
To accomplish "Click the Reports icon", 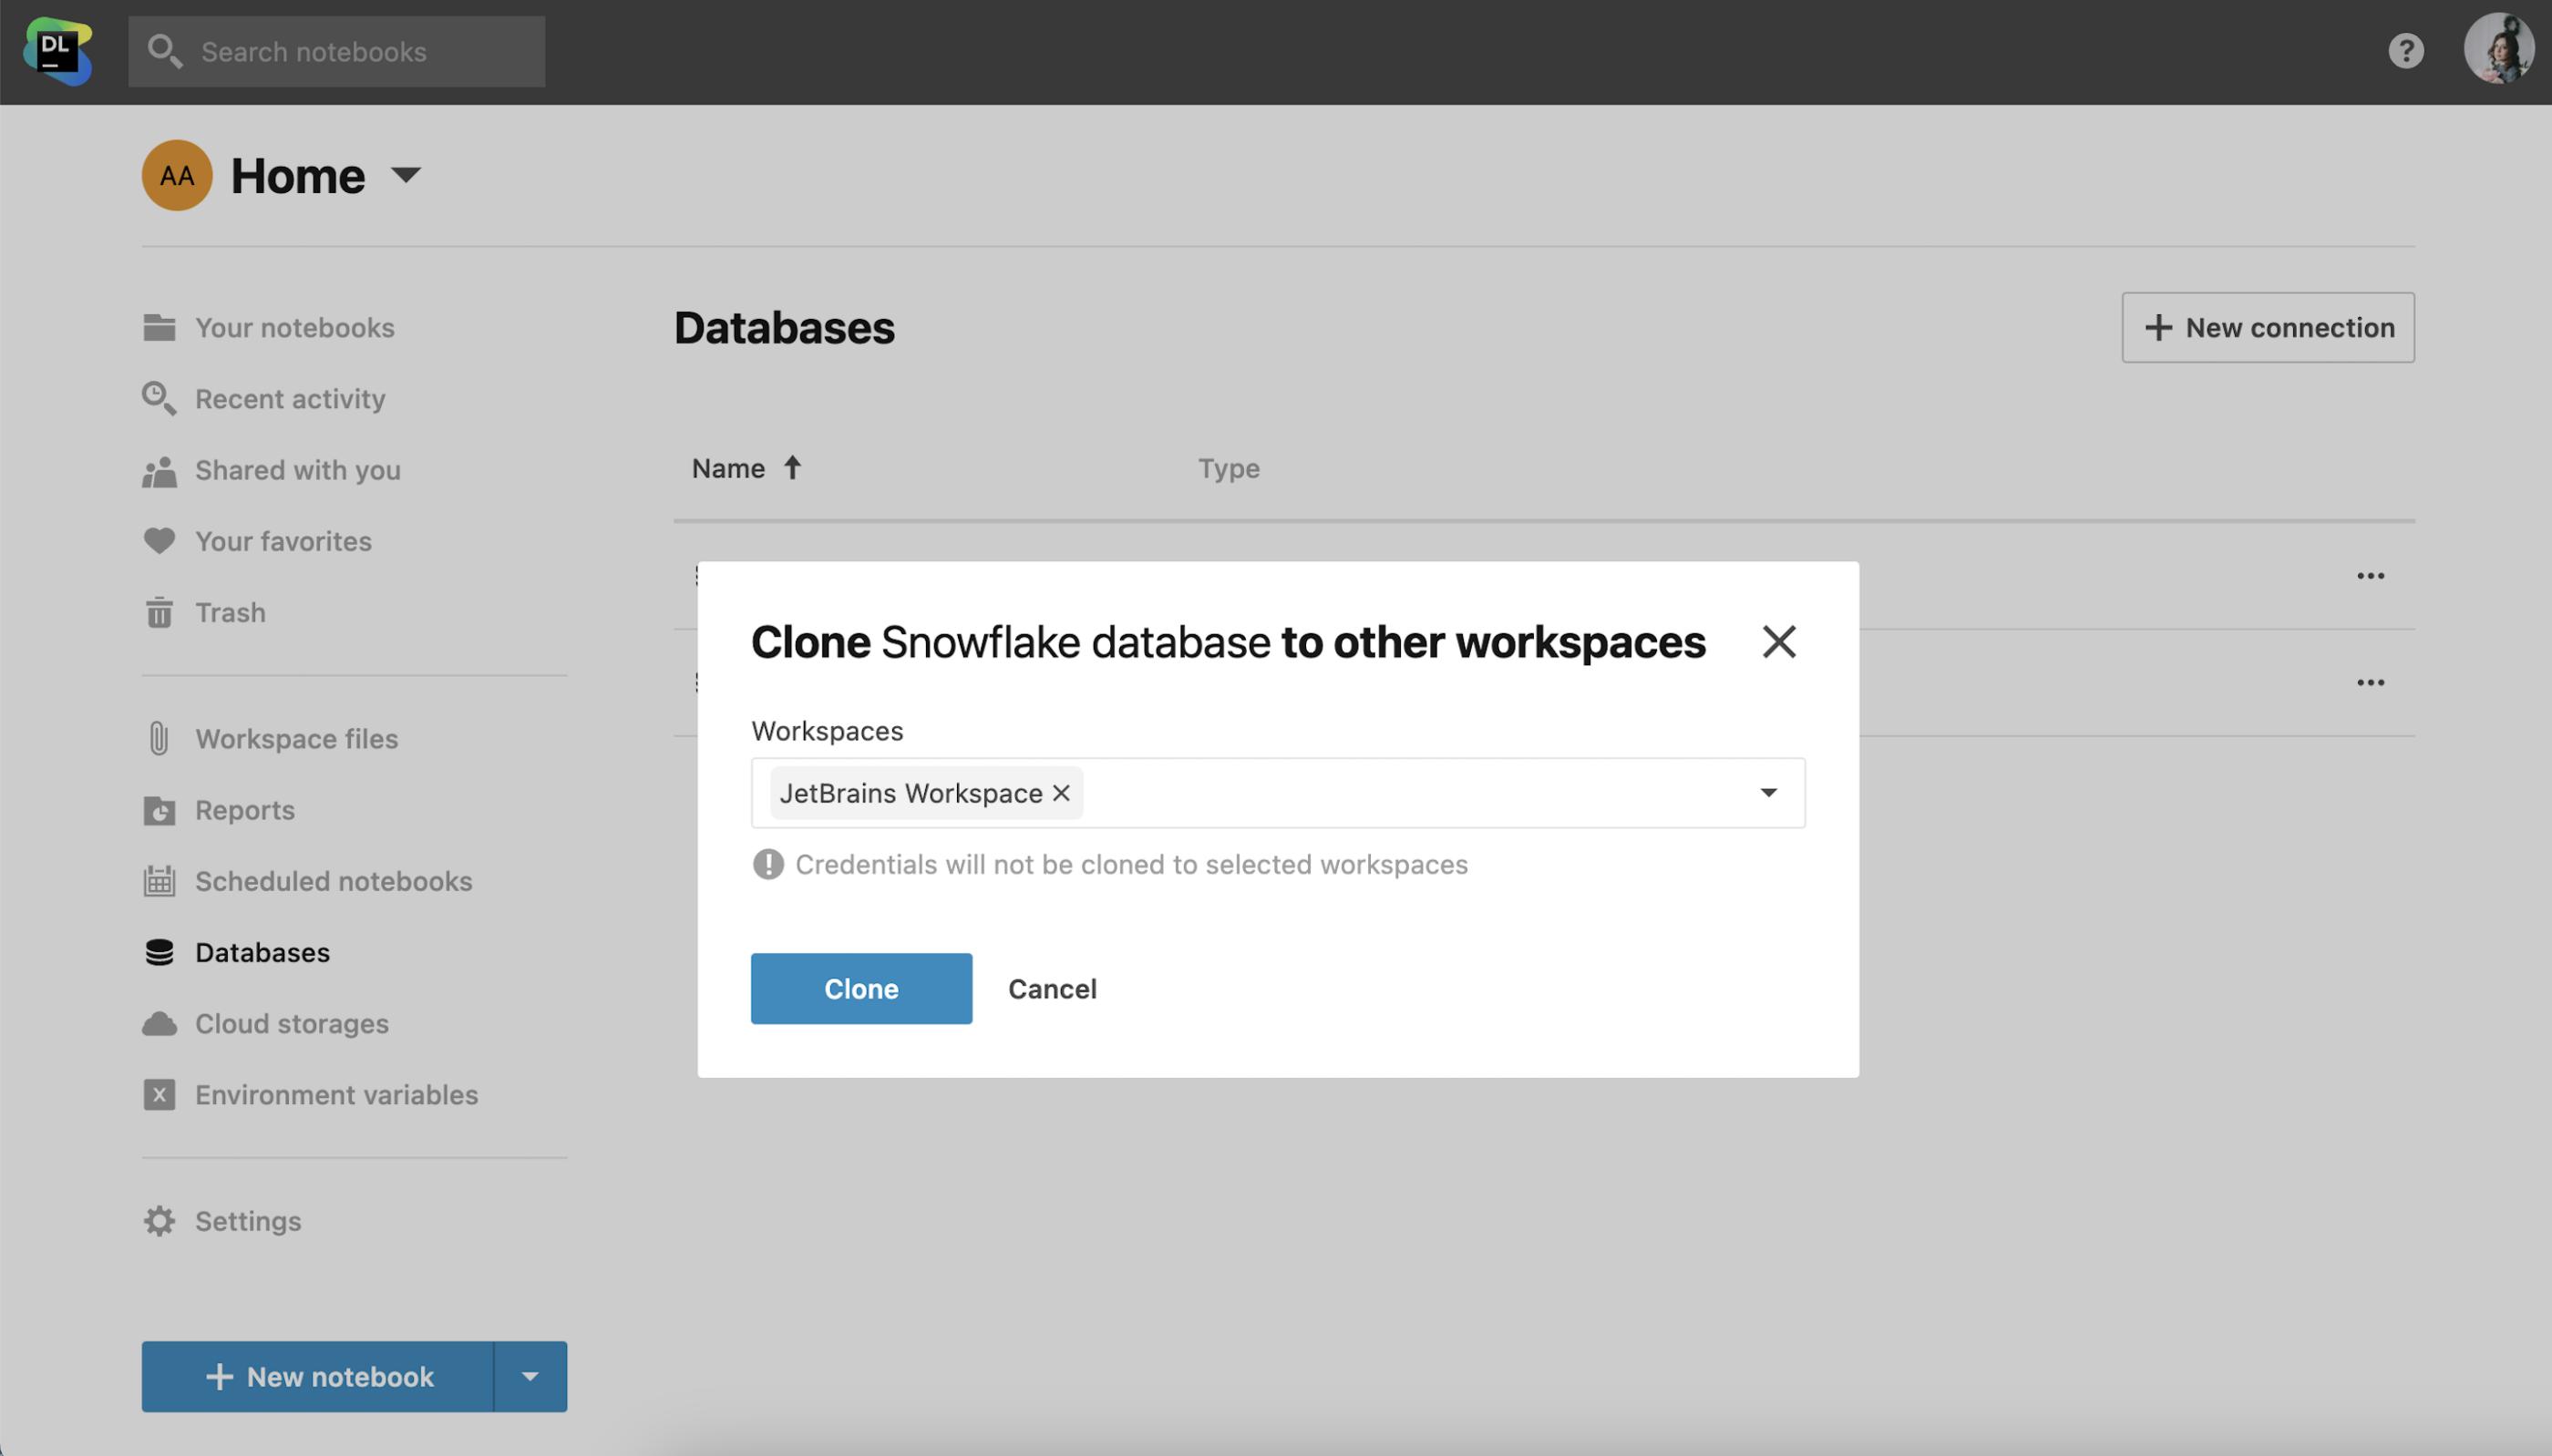I will click(159, 810).
